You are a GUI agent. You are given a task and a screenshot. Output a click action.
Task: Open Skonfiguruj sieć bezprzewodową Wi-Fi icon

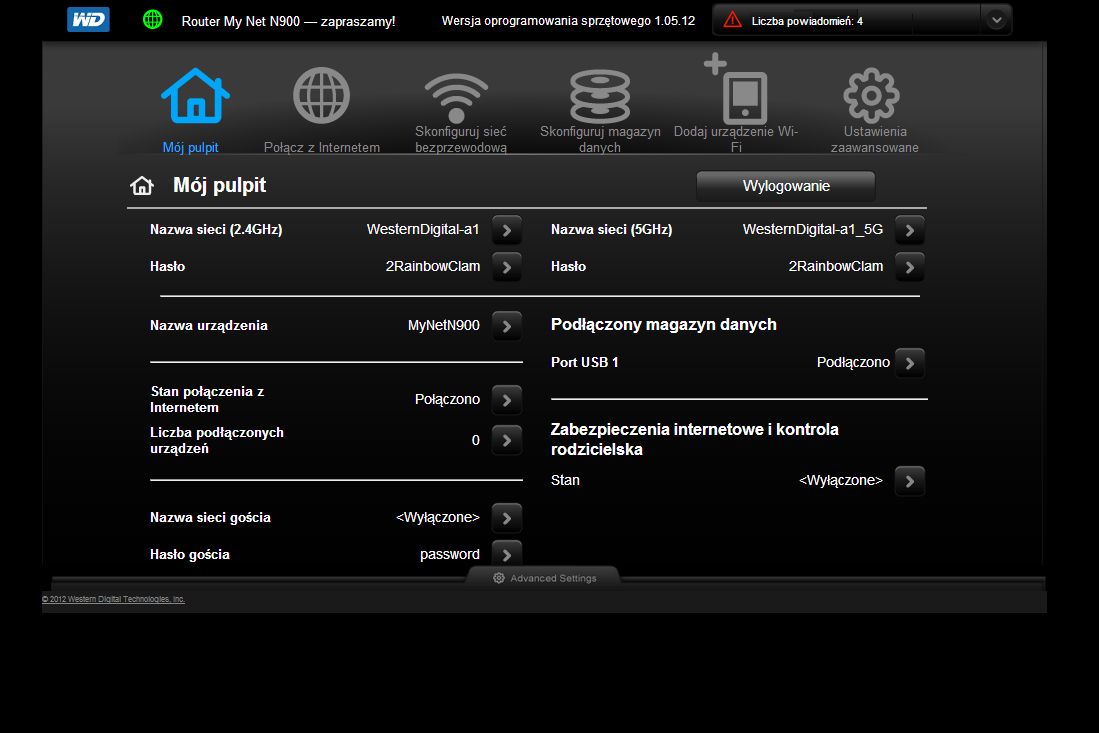(x=456, y=97)
